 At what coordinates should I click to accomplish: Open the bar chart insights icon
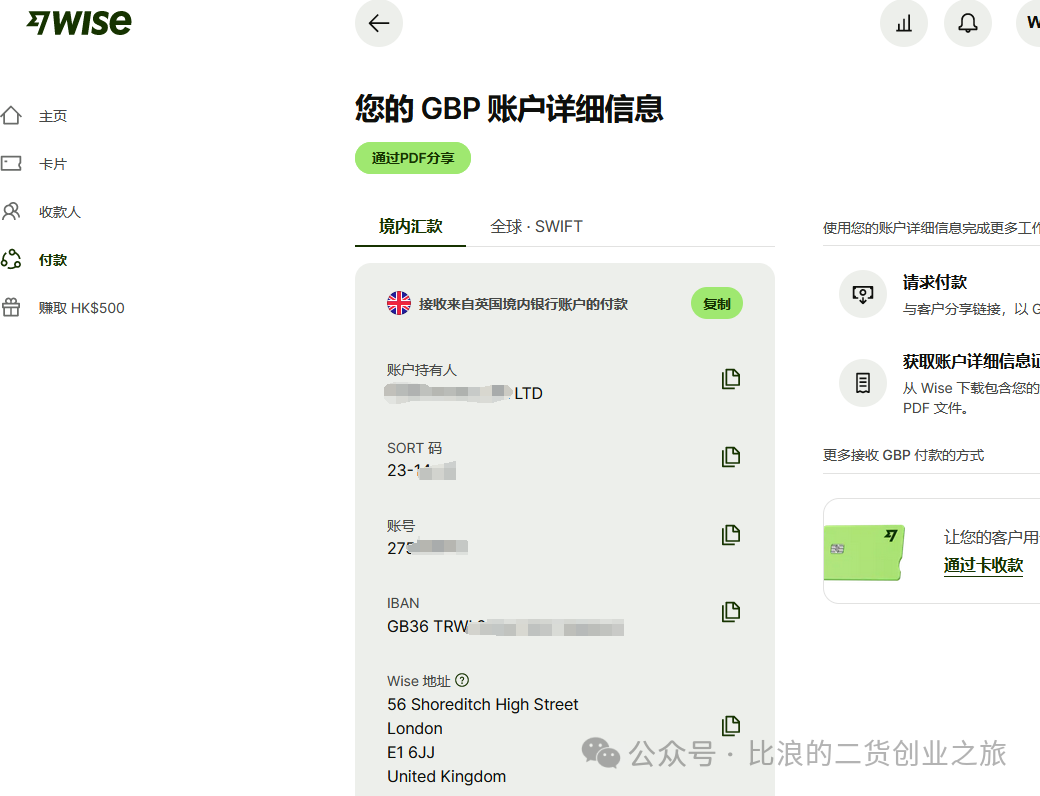coord(903,23)
